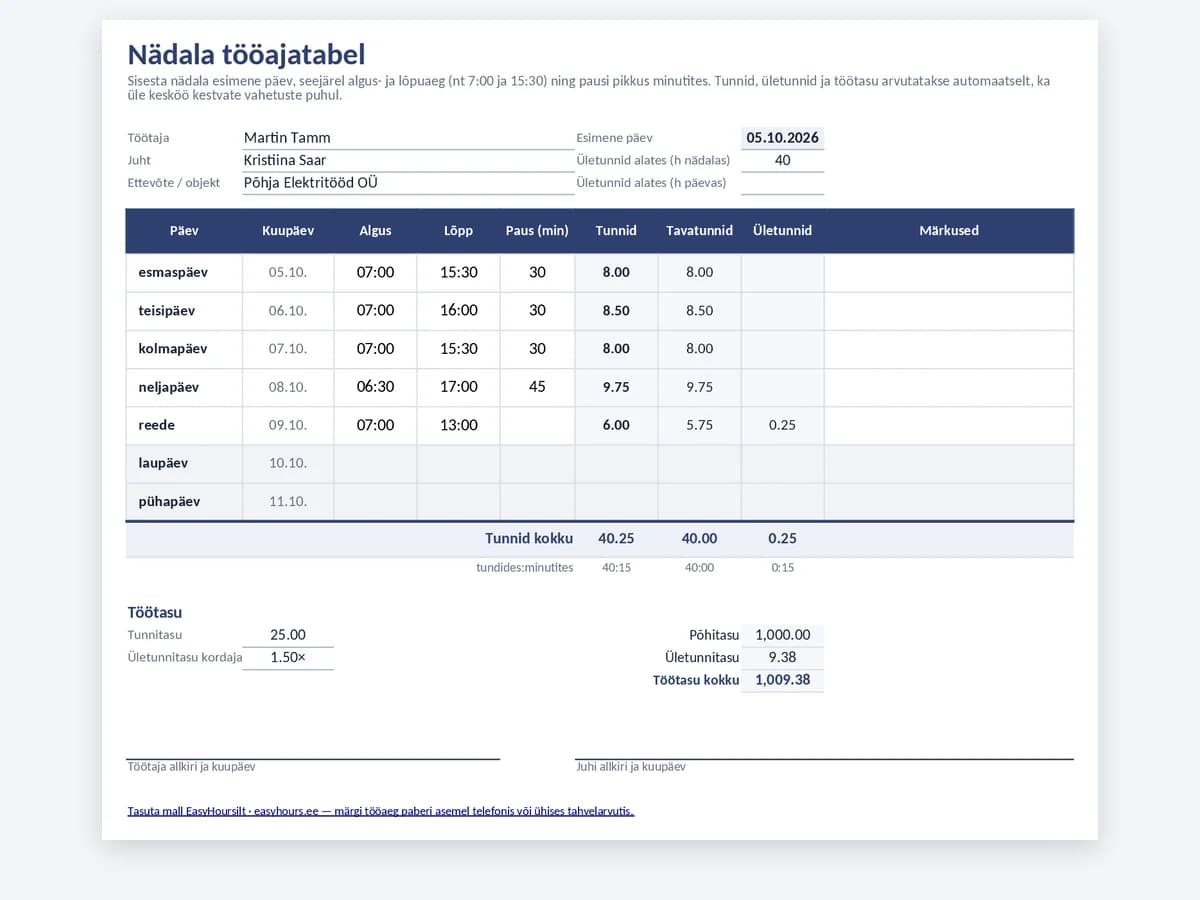Click the laupäev start time cell
This screenshot has height=900, width=1200.
click(x=376, y=463)
